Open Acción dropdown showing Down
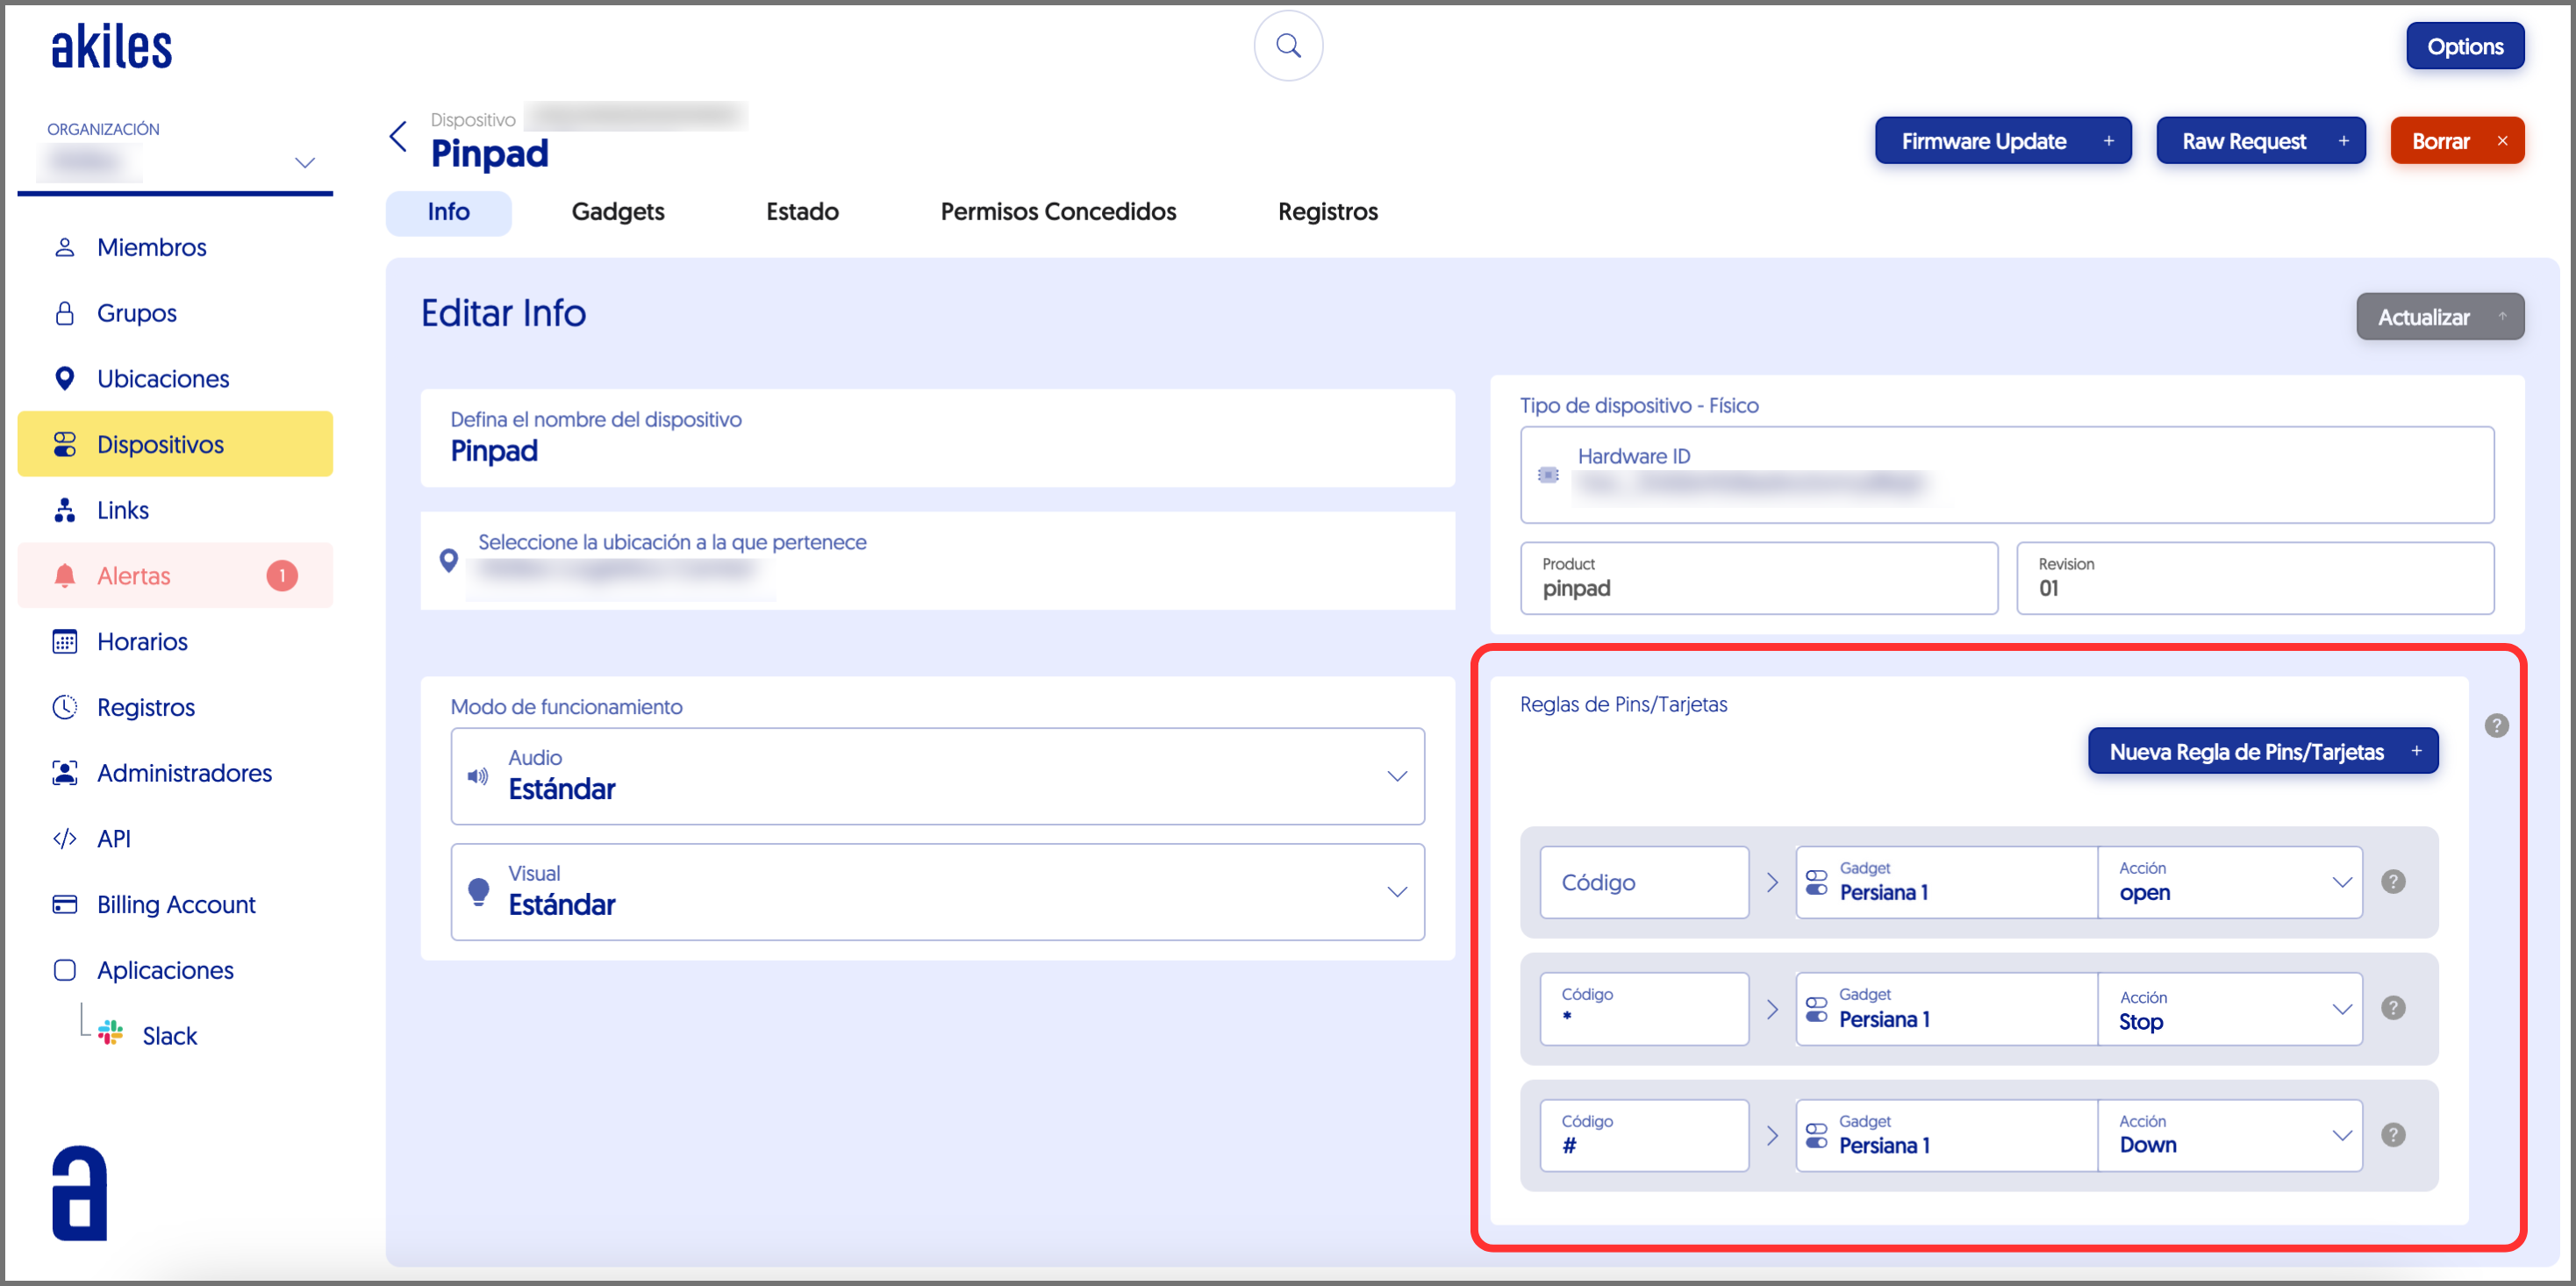This screenshot has width=2576, height=1286. pyautogui.click(x=2230, y=1135)
